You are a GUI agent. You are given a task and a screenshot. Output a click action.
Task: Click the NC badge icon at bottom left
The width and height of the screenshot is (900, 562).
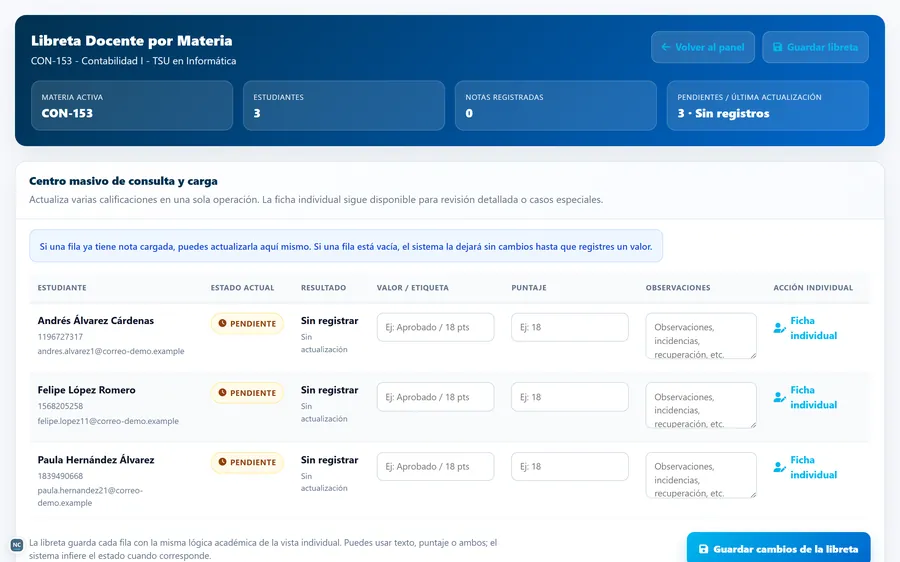17,545
